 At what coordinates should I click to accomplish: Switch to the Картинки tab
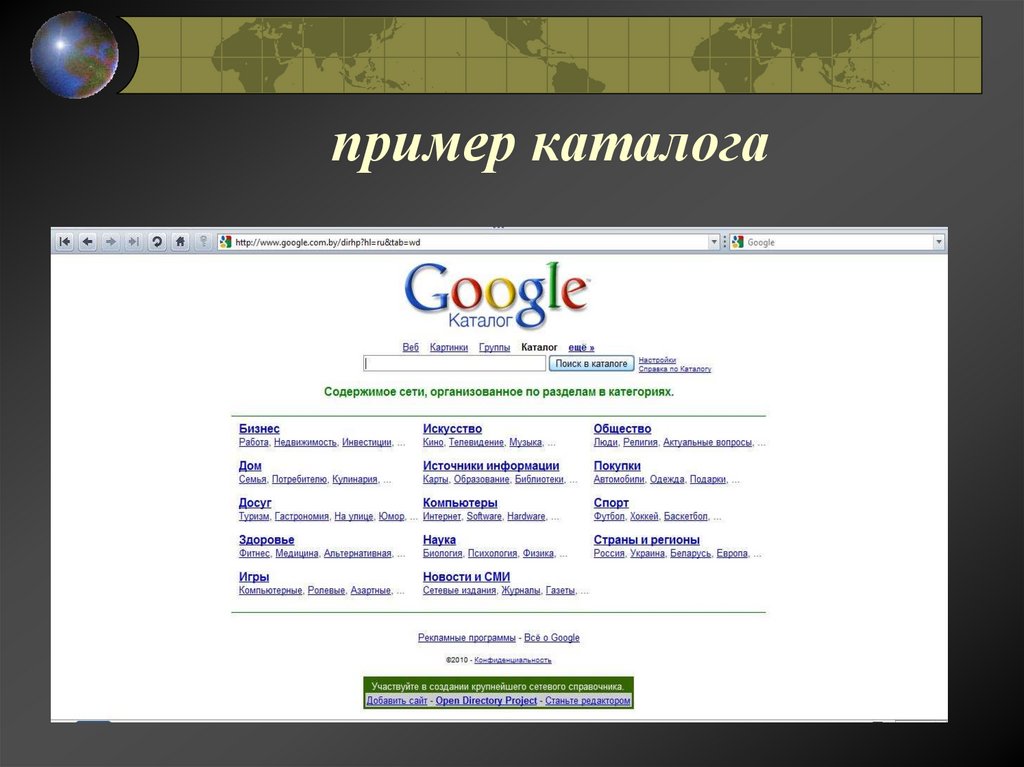pyautogui.click(x=451, y=347)
